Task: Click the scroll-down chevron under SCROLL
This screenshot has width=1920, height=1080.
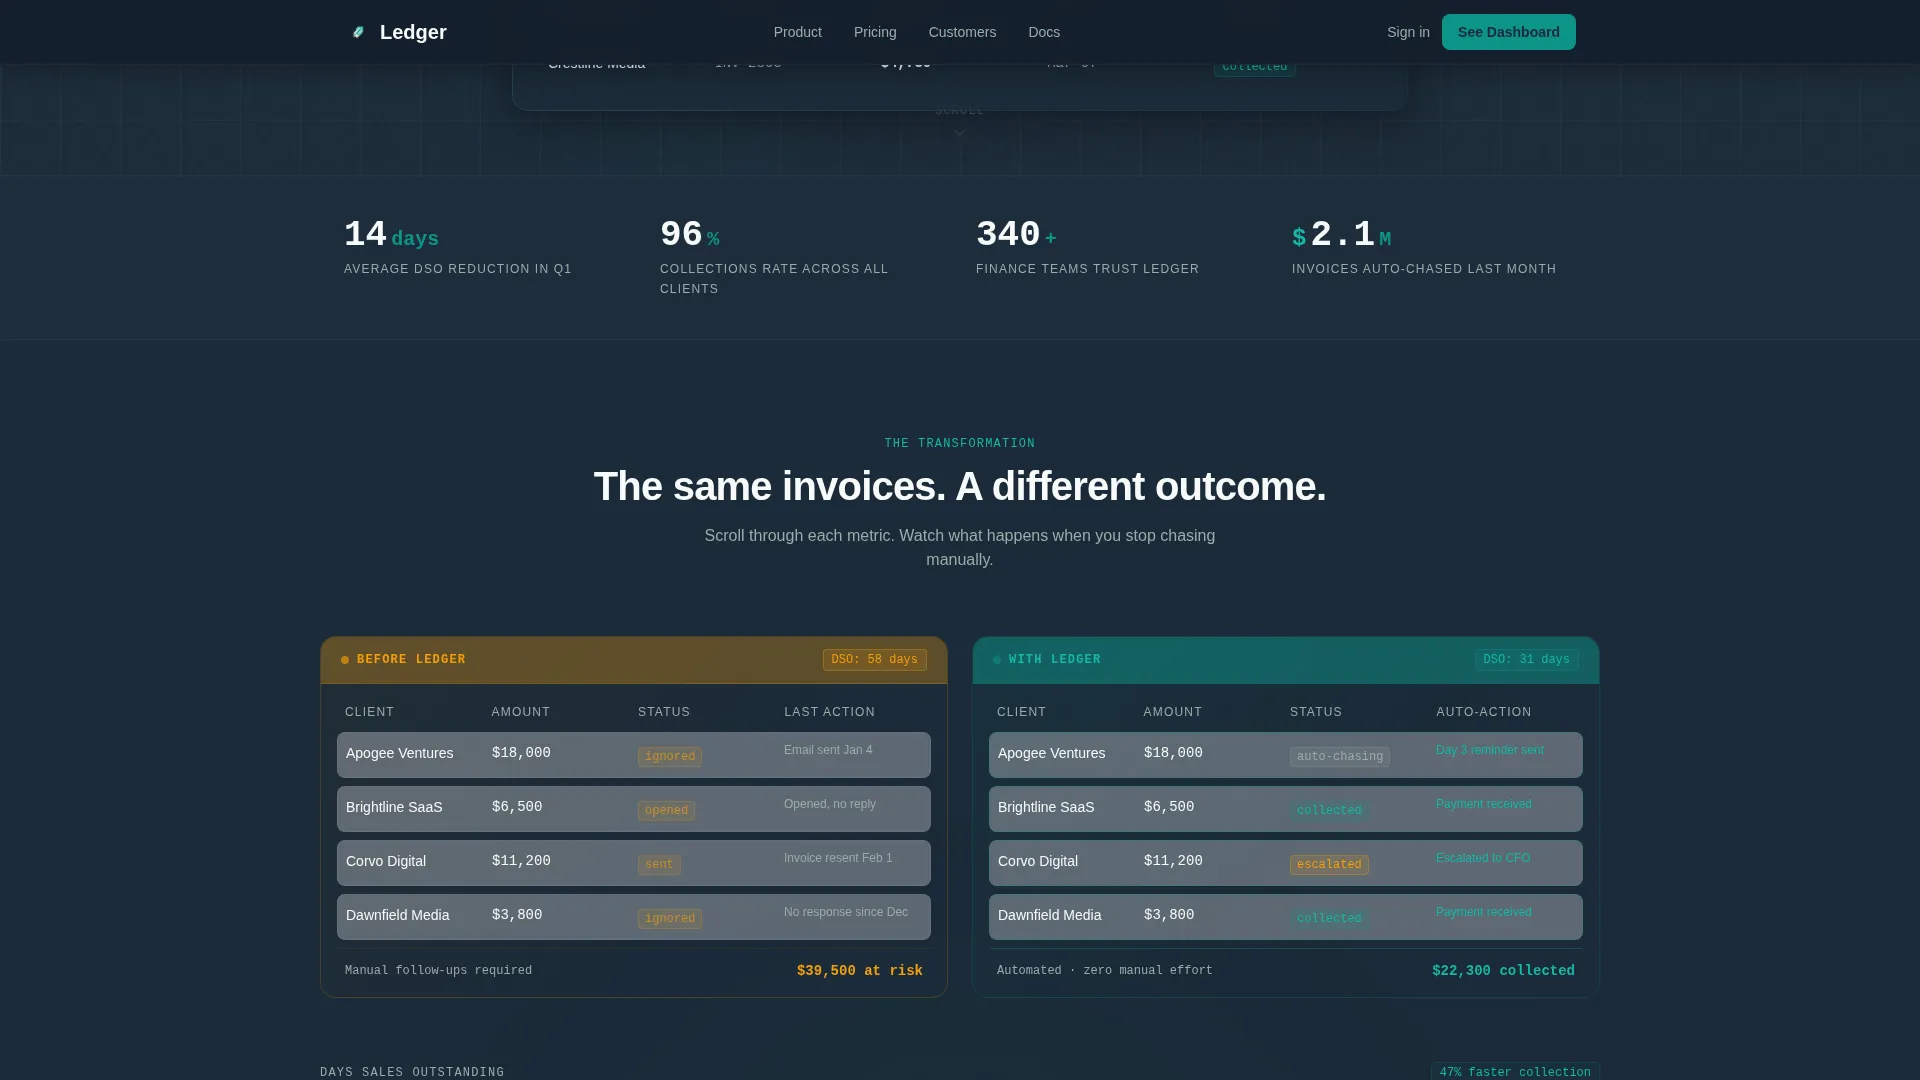Action: (x=959, y=132)
